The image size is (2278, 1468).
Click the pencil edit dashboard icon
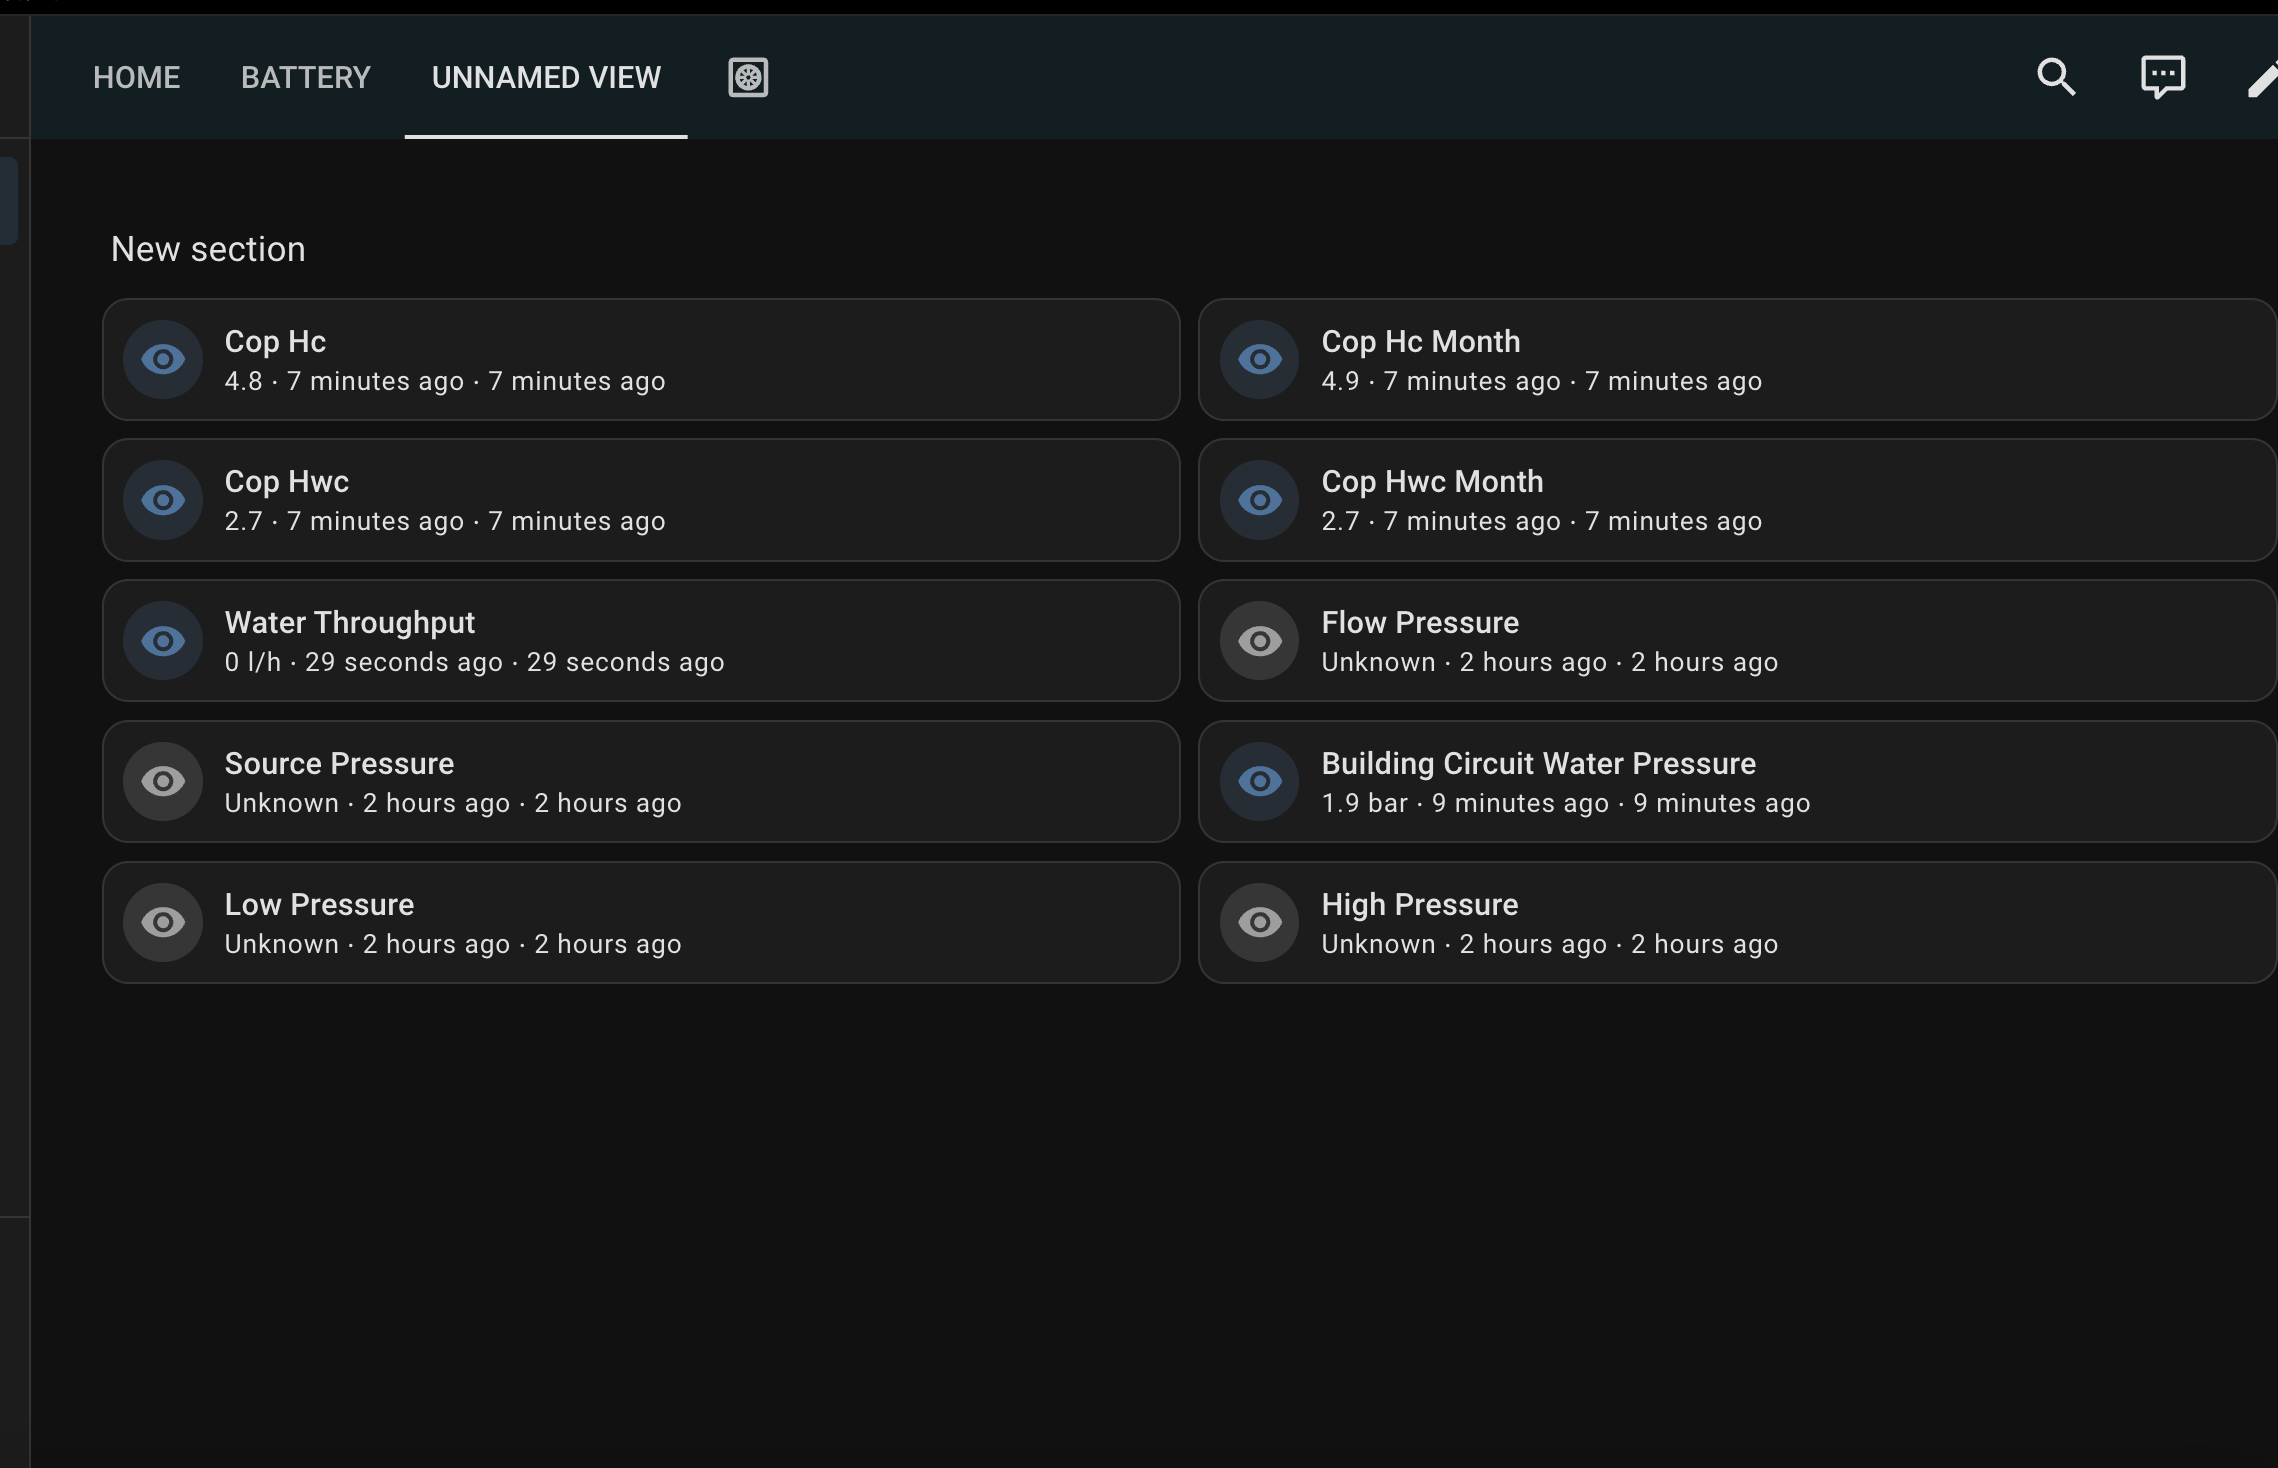[x=2262, y=79]
